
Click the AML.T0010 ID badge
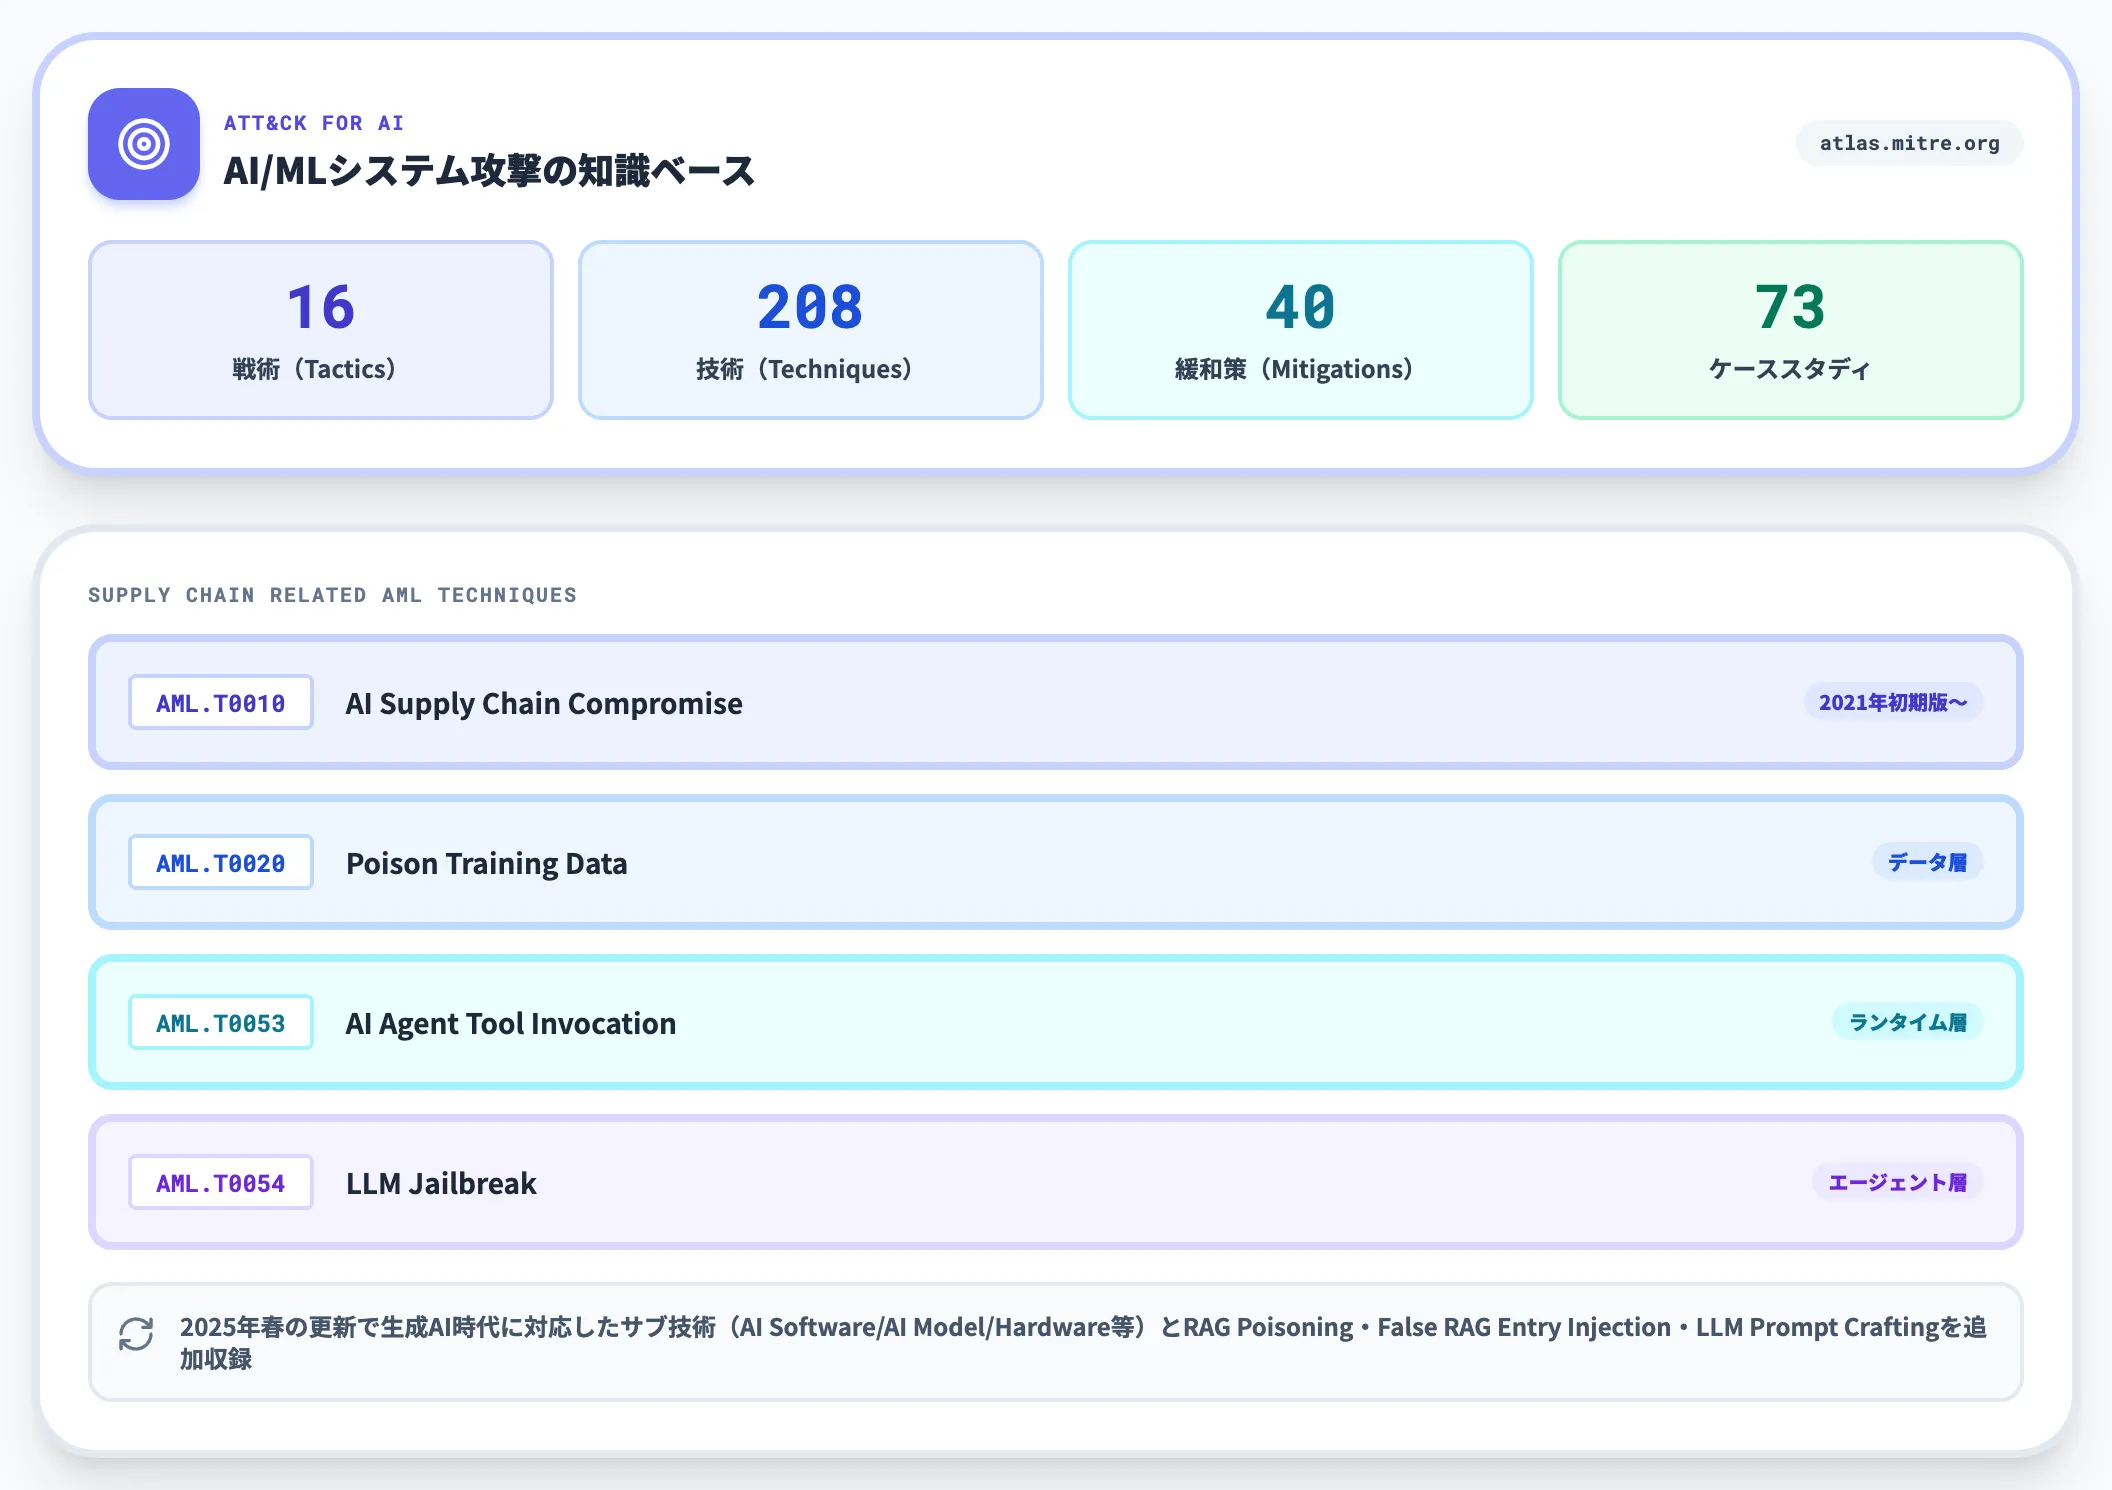click(221, 703)
